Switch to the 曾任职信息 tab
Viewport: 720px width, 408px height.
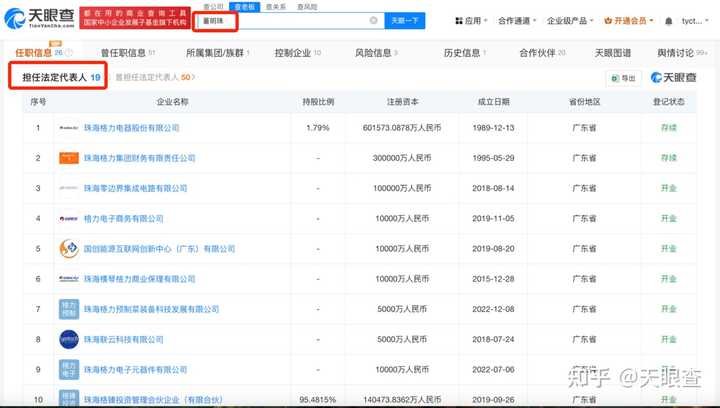click(x=128, y=53)
